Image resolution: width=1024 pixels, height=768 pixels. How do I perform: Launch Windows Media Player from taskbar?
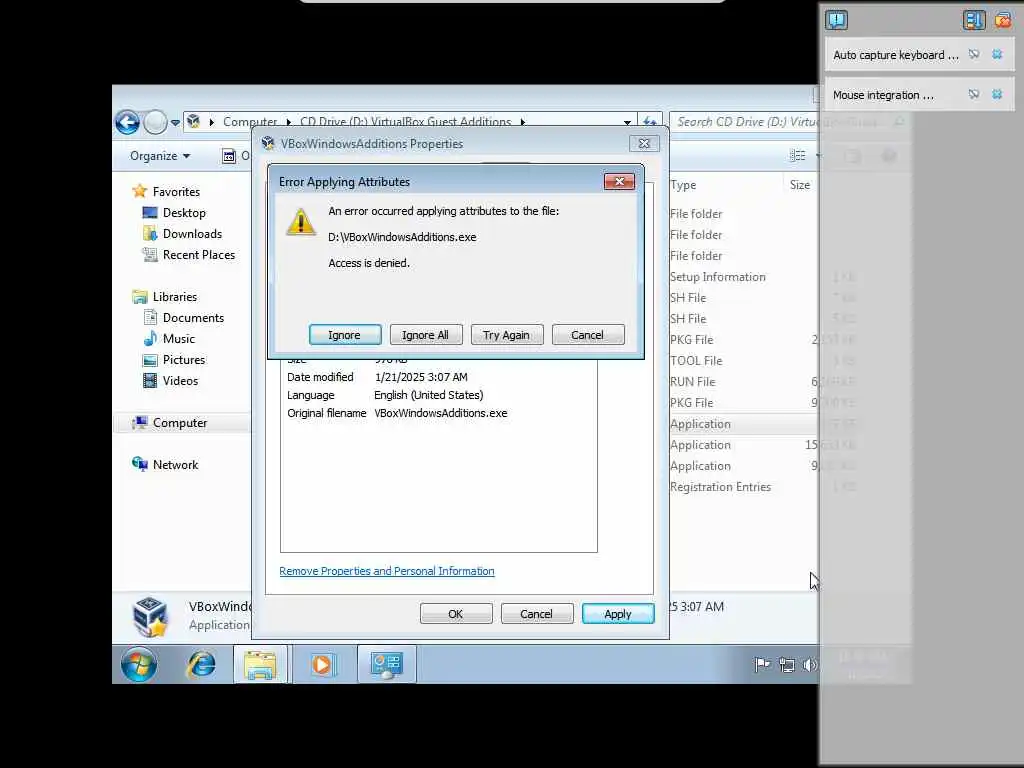coord(322,665)
